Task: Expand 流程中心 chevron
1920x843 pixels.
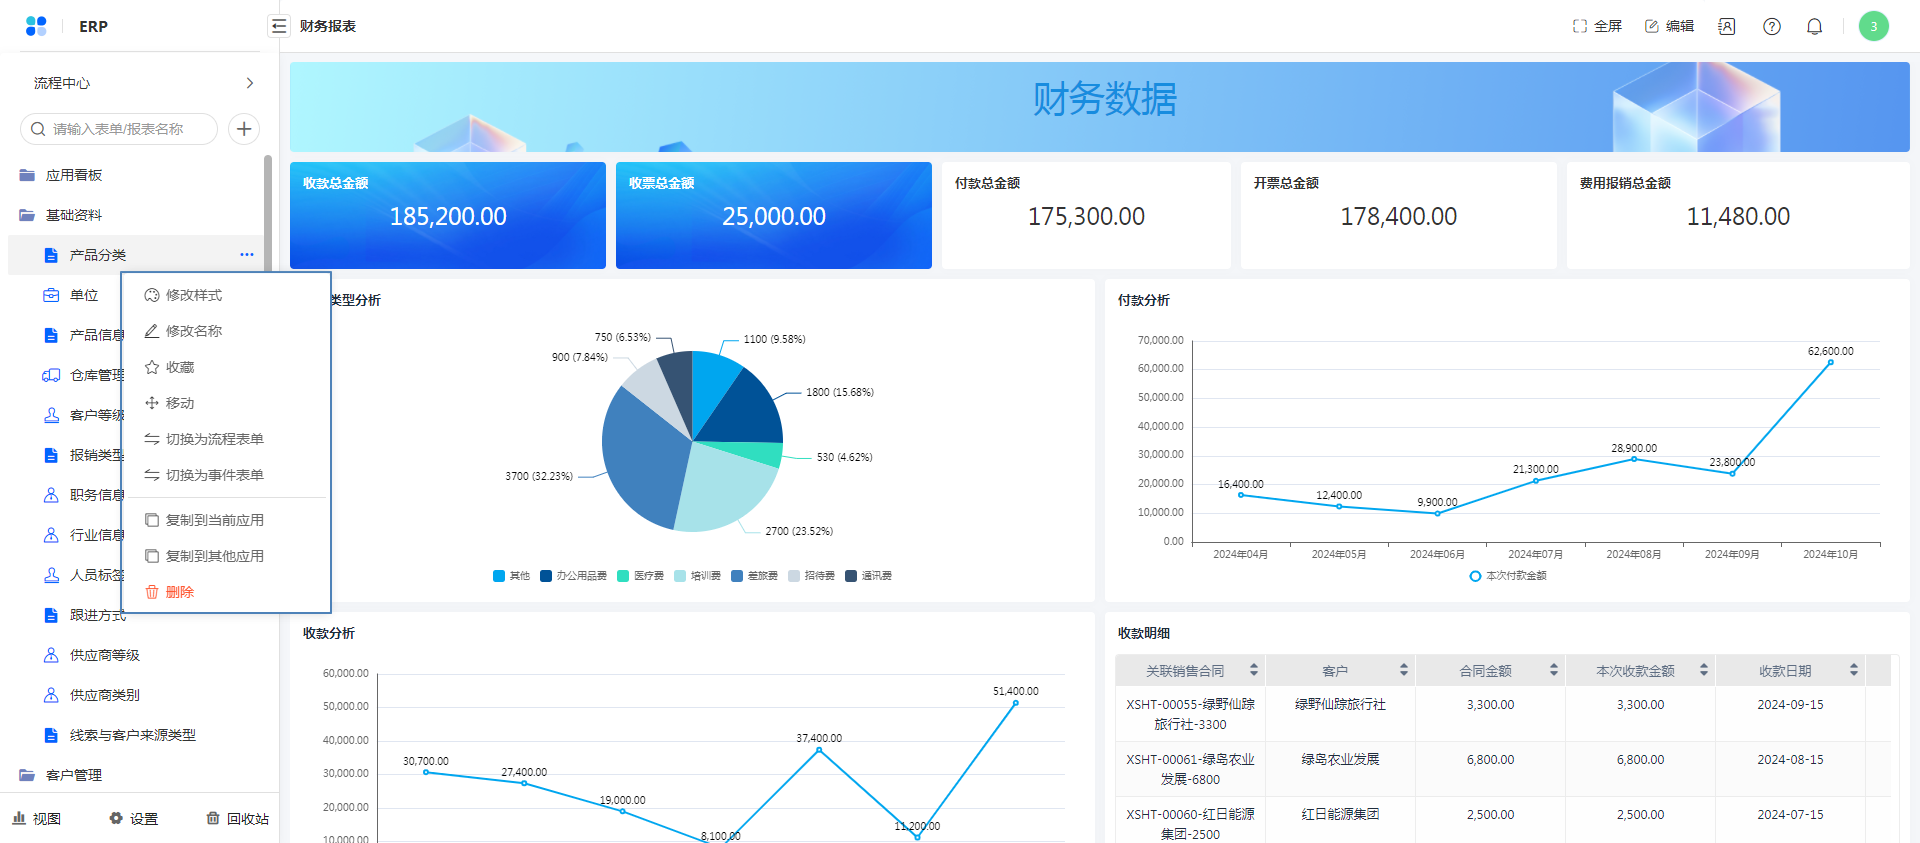Action: click(x=249, y=83)
